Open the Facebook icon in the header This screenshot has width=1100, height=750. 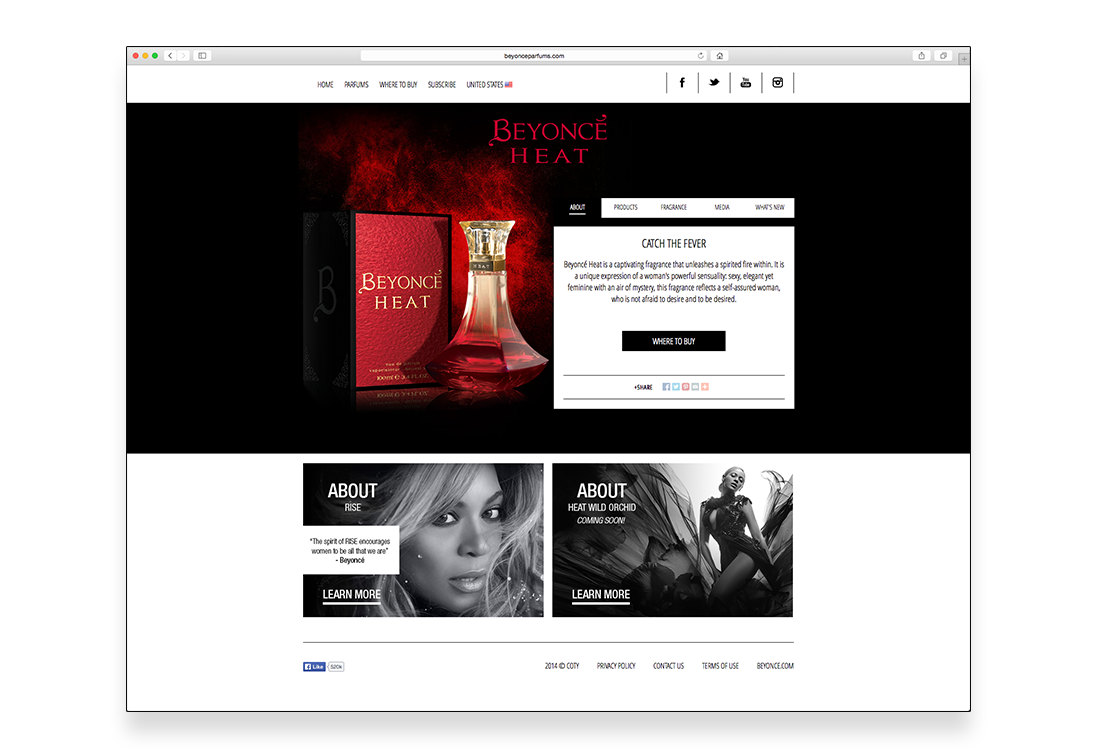pyautogui.click(x=682, y=83)
